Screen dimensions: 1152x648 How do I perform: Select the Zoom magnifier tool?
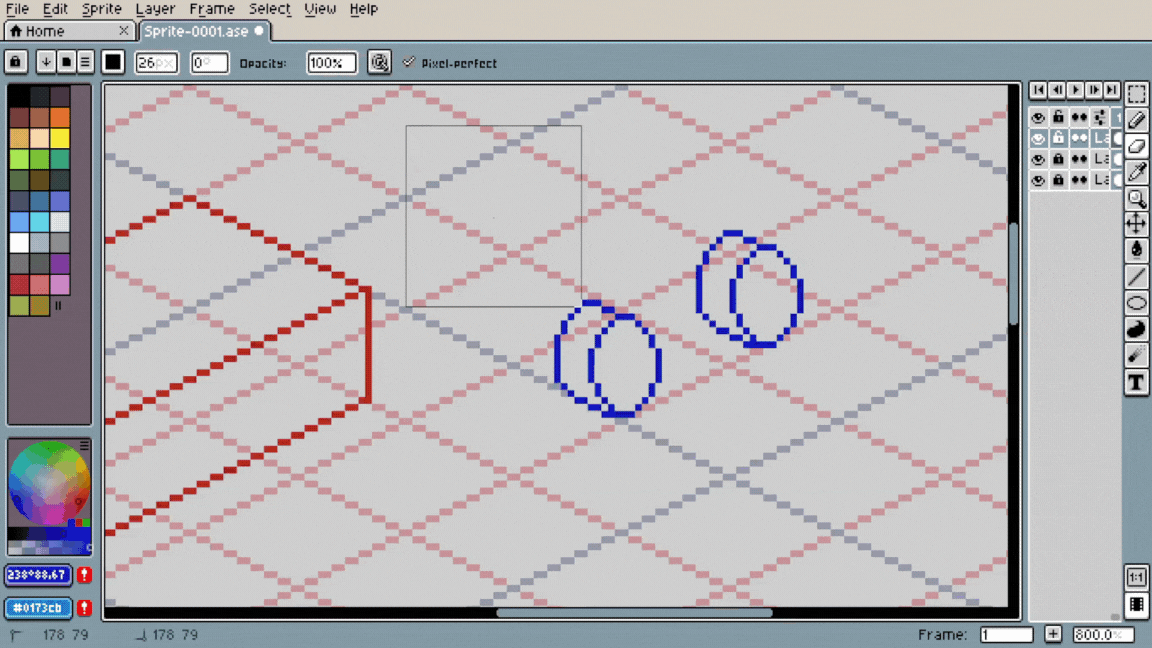(x=1137, y=198)
